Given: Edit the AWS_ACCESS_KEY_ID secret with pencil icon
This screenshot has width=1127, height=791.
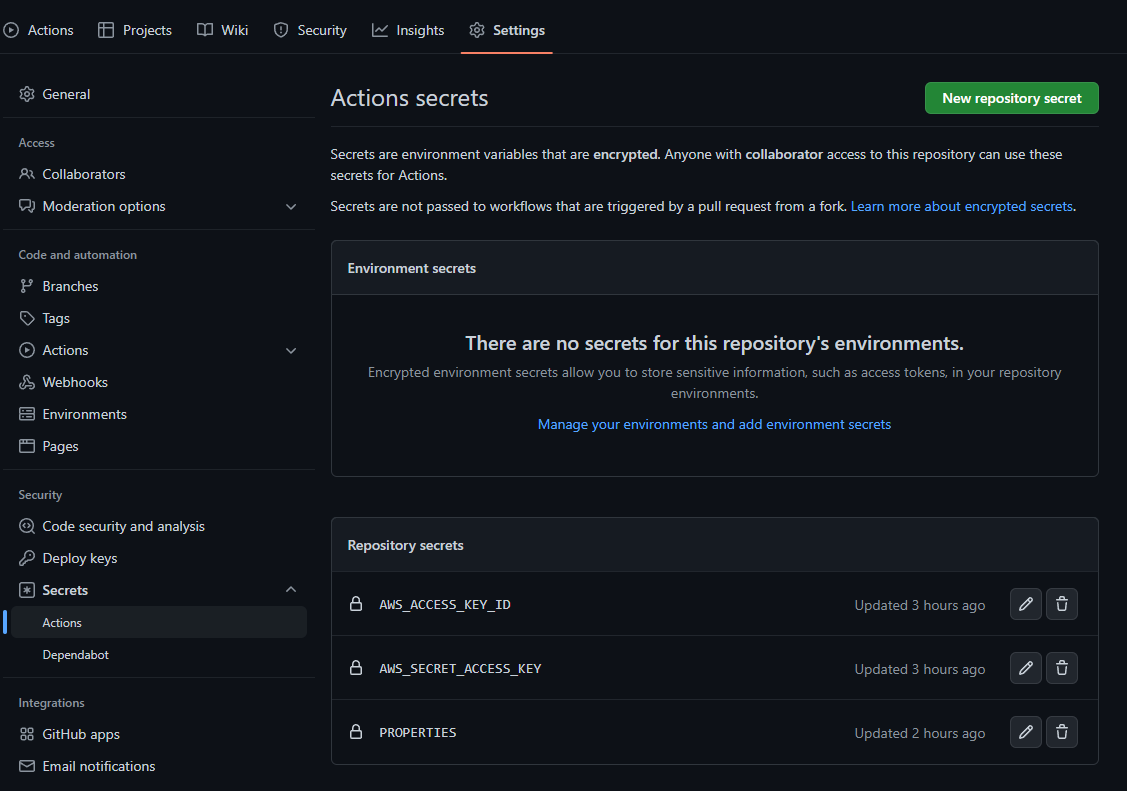Looking at the screenshot, I should click(1025, 604).
